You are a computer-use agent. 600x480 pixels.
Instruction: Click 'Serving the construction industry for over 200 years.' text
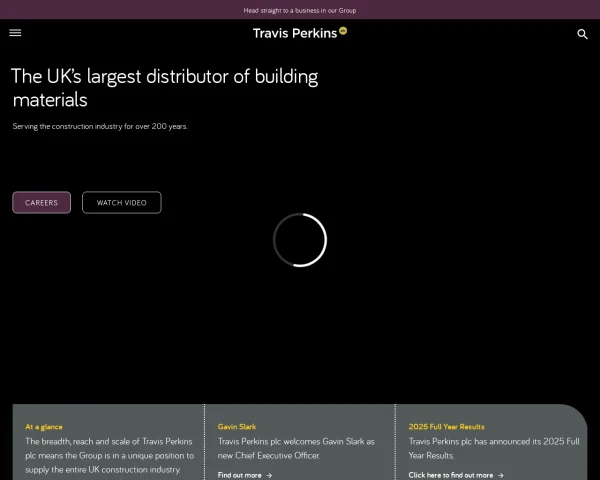point(100,126)
